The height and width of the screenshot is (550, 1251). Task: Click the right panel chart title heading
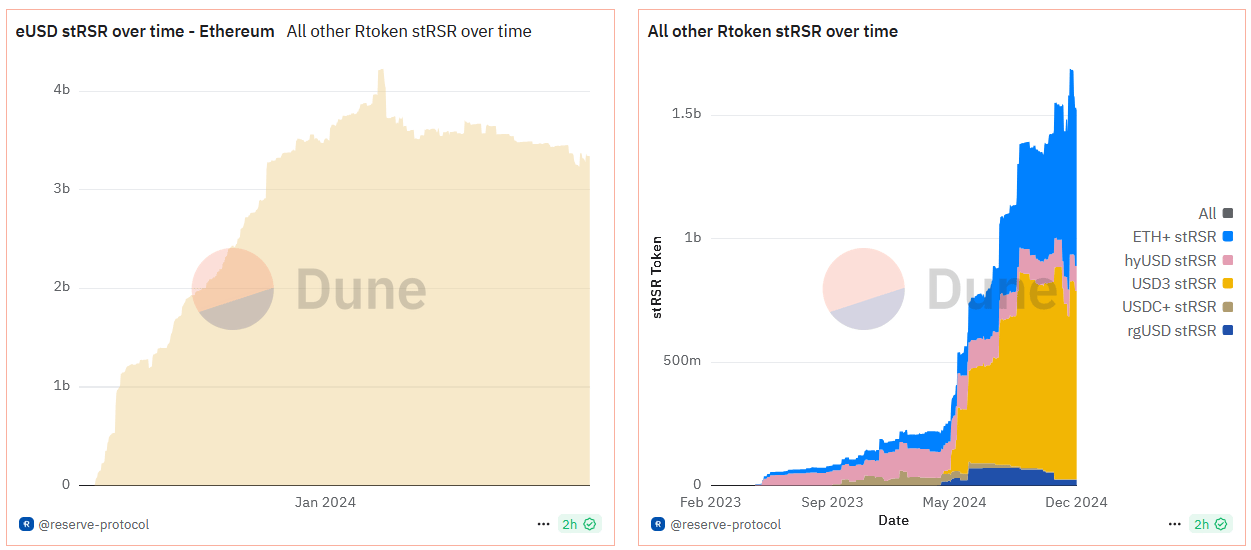[773, 31]
